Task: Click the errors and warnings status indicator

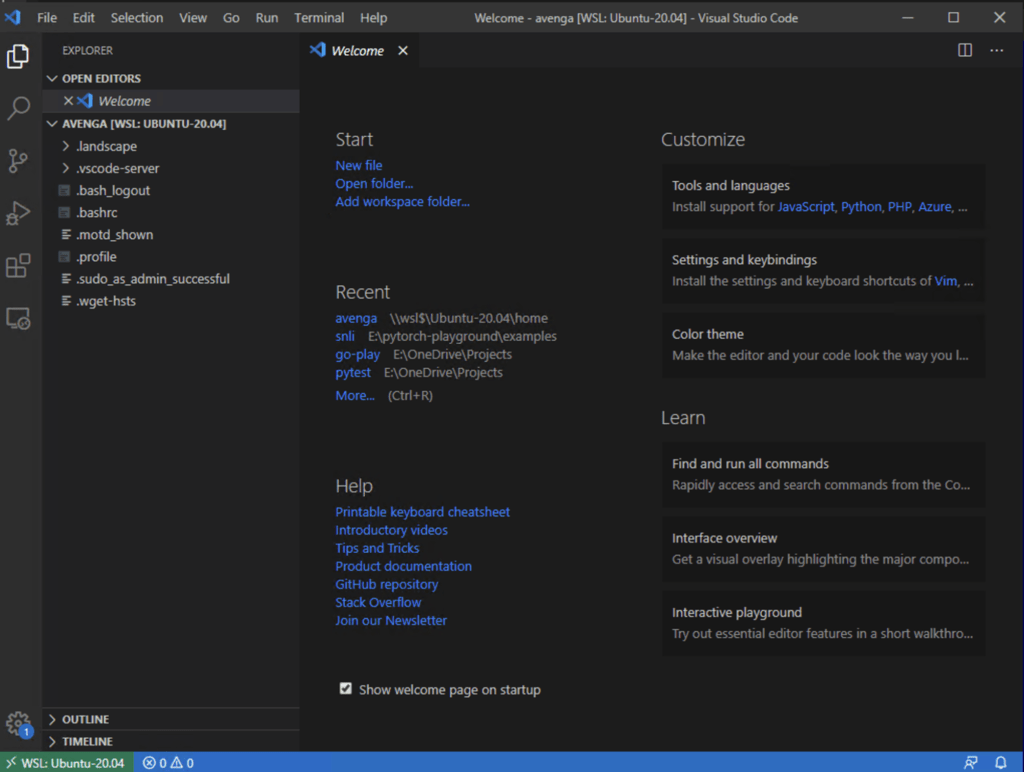Action: click(x=168, y=762)
